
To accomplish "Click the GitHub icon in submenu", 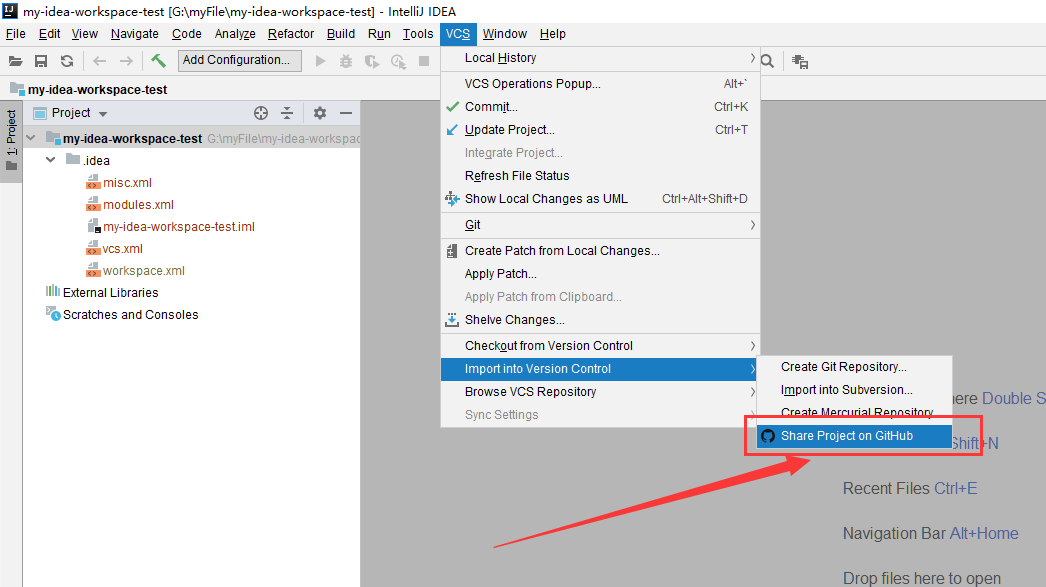I will click(768, 436).
